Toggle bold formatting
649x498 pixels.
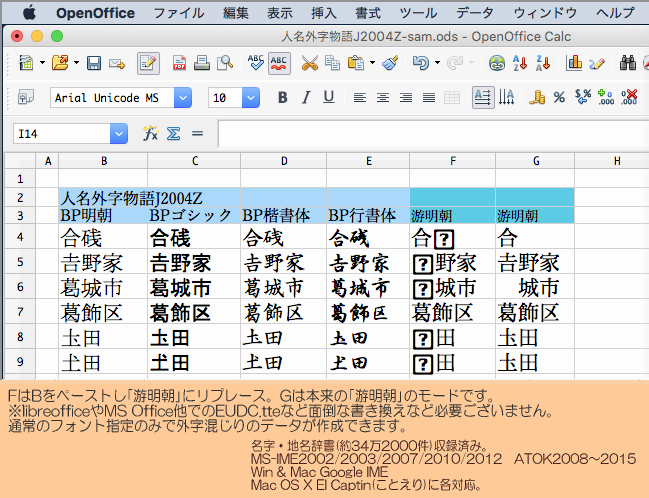(283, 98)
